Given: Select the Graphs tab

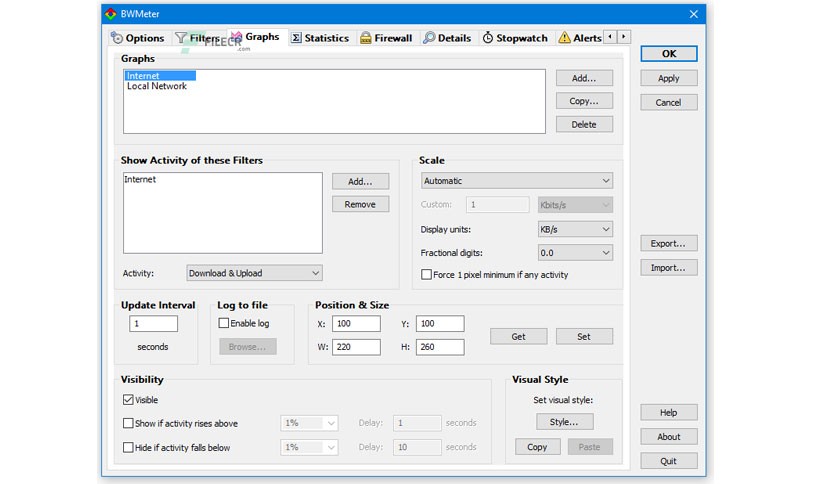Looking at the screenshot, I should 256,37.
